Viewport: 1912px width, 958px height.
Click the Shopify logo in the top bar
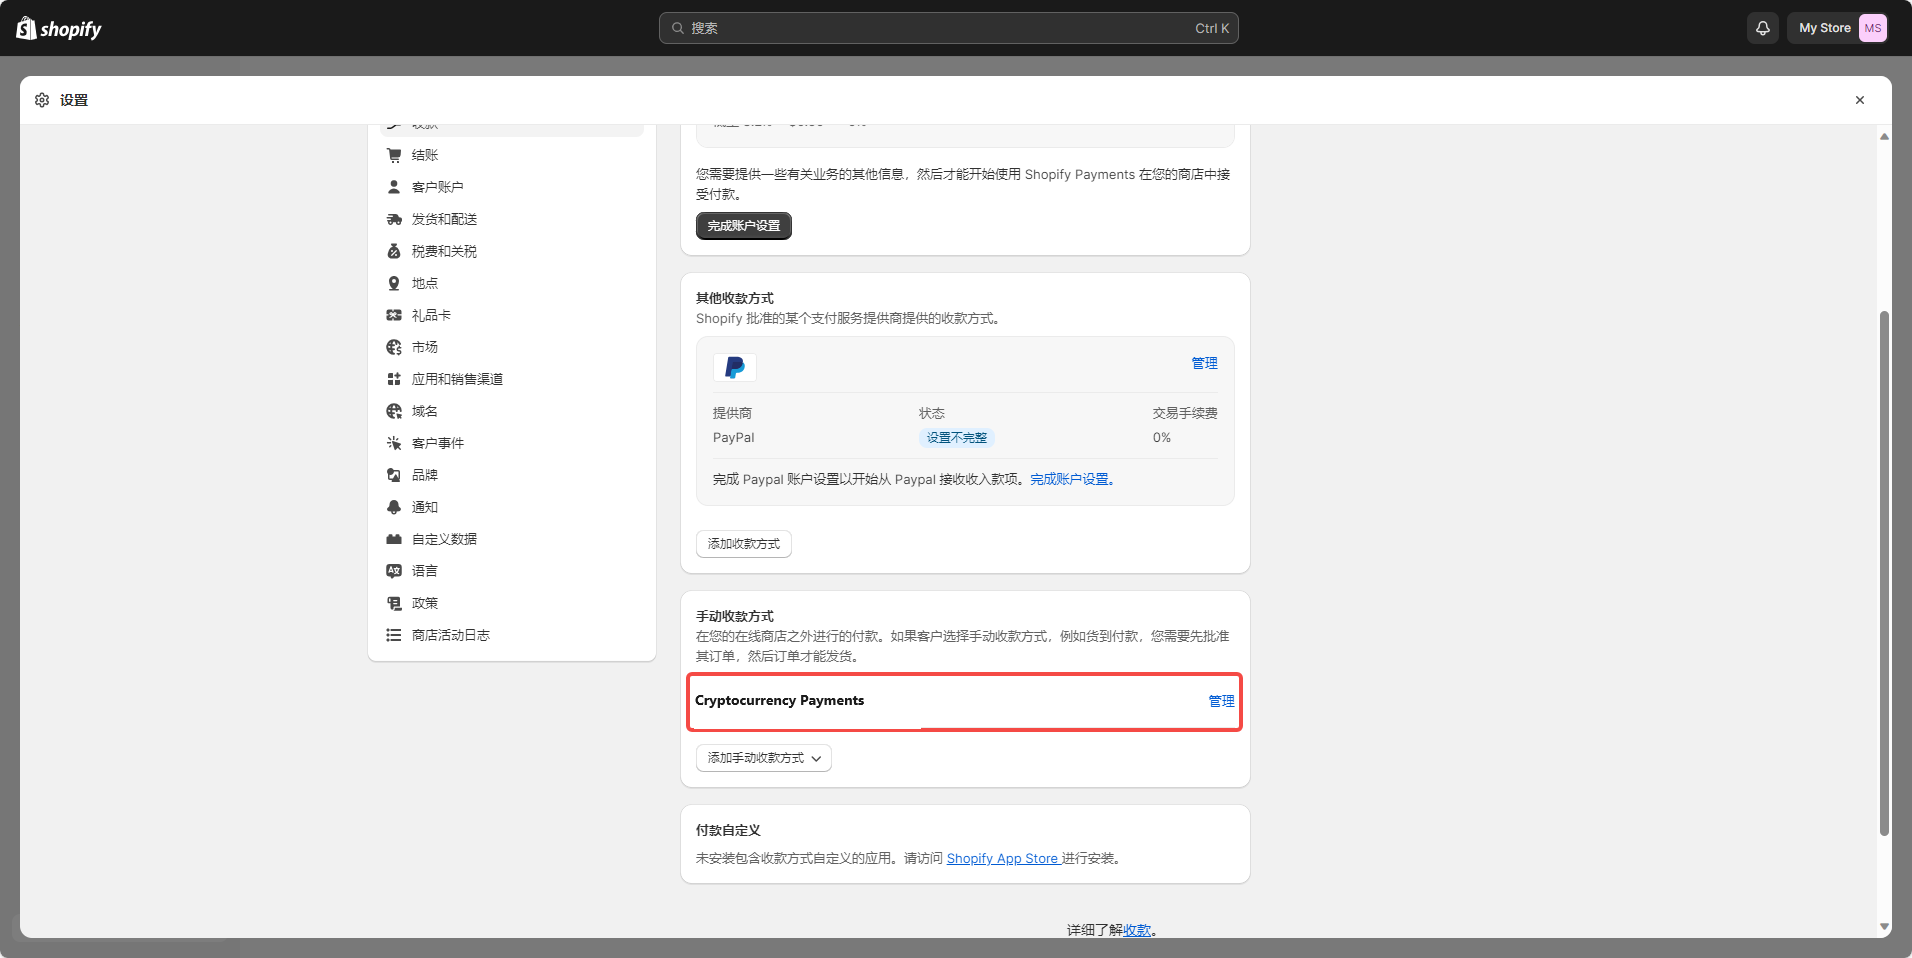point(59,28)
